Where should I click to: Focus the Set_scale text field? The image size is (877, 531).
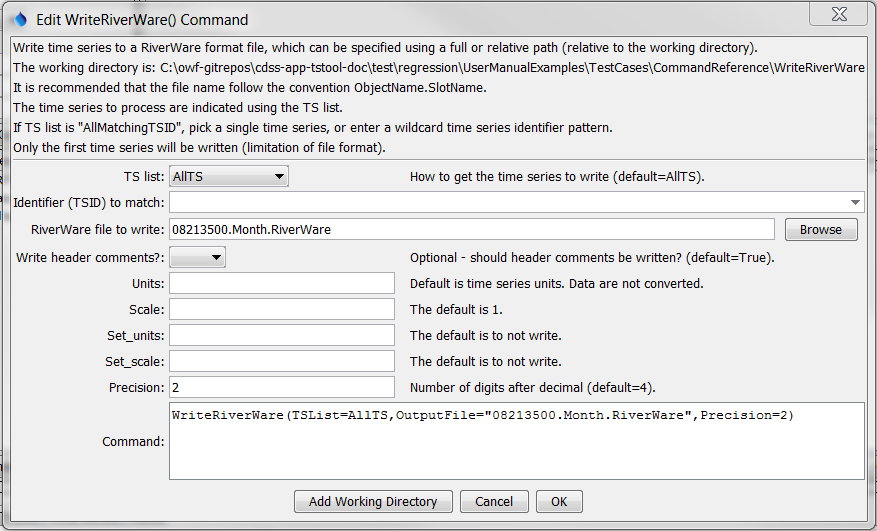282,361
